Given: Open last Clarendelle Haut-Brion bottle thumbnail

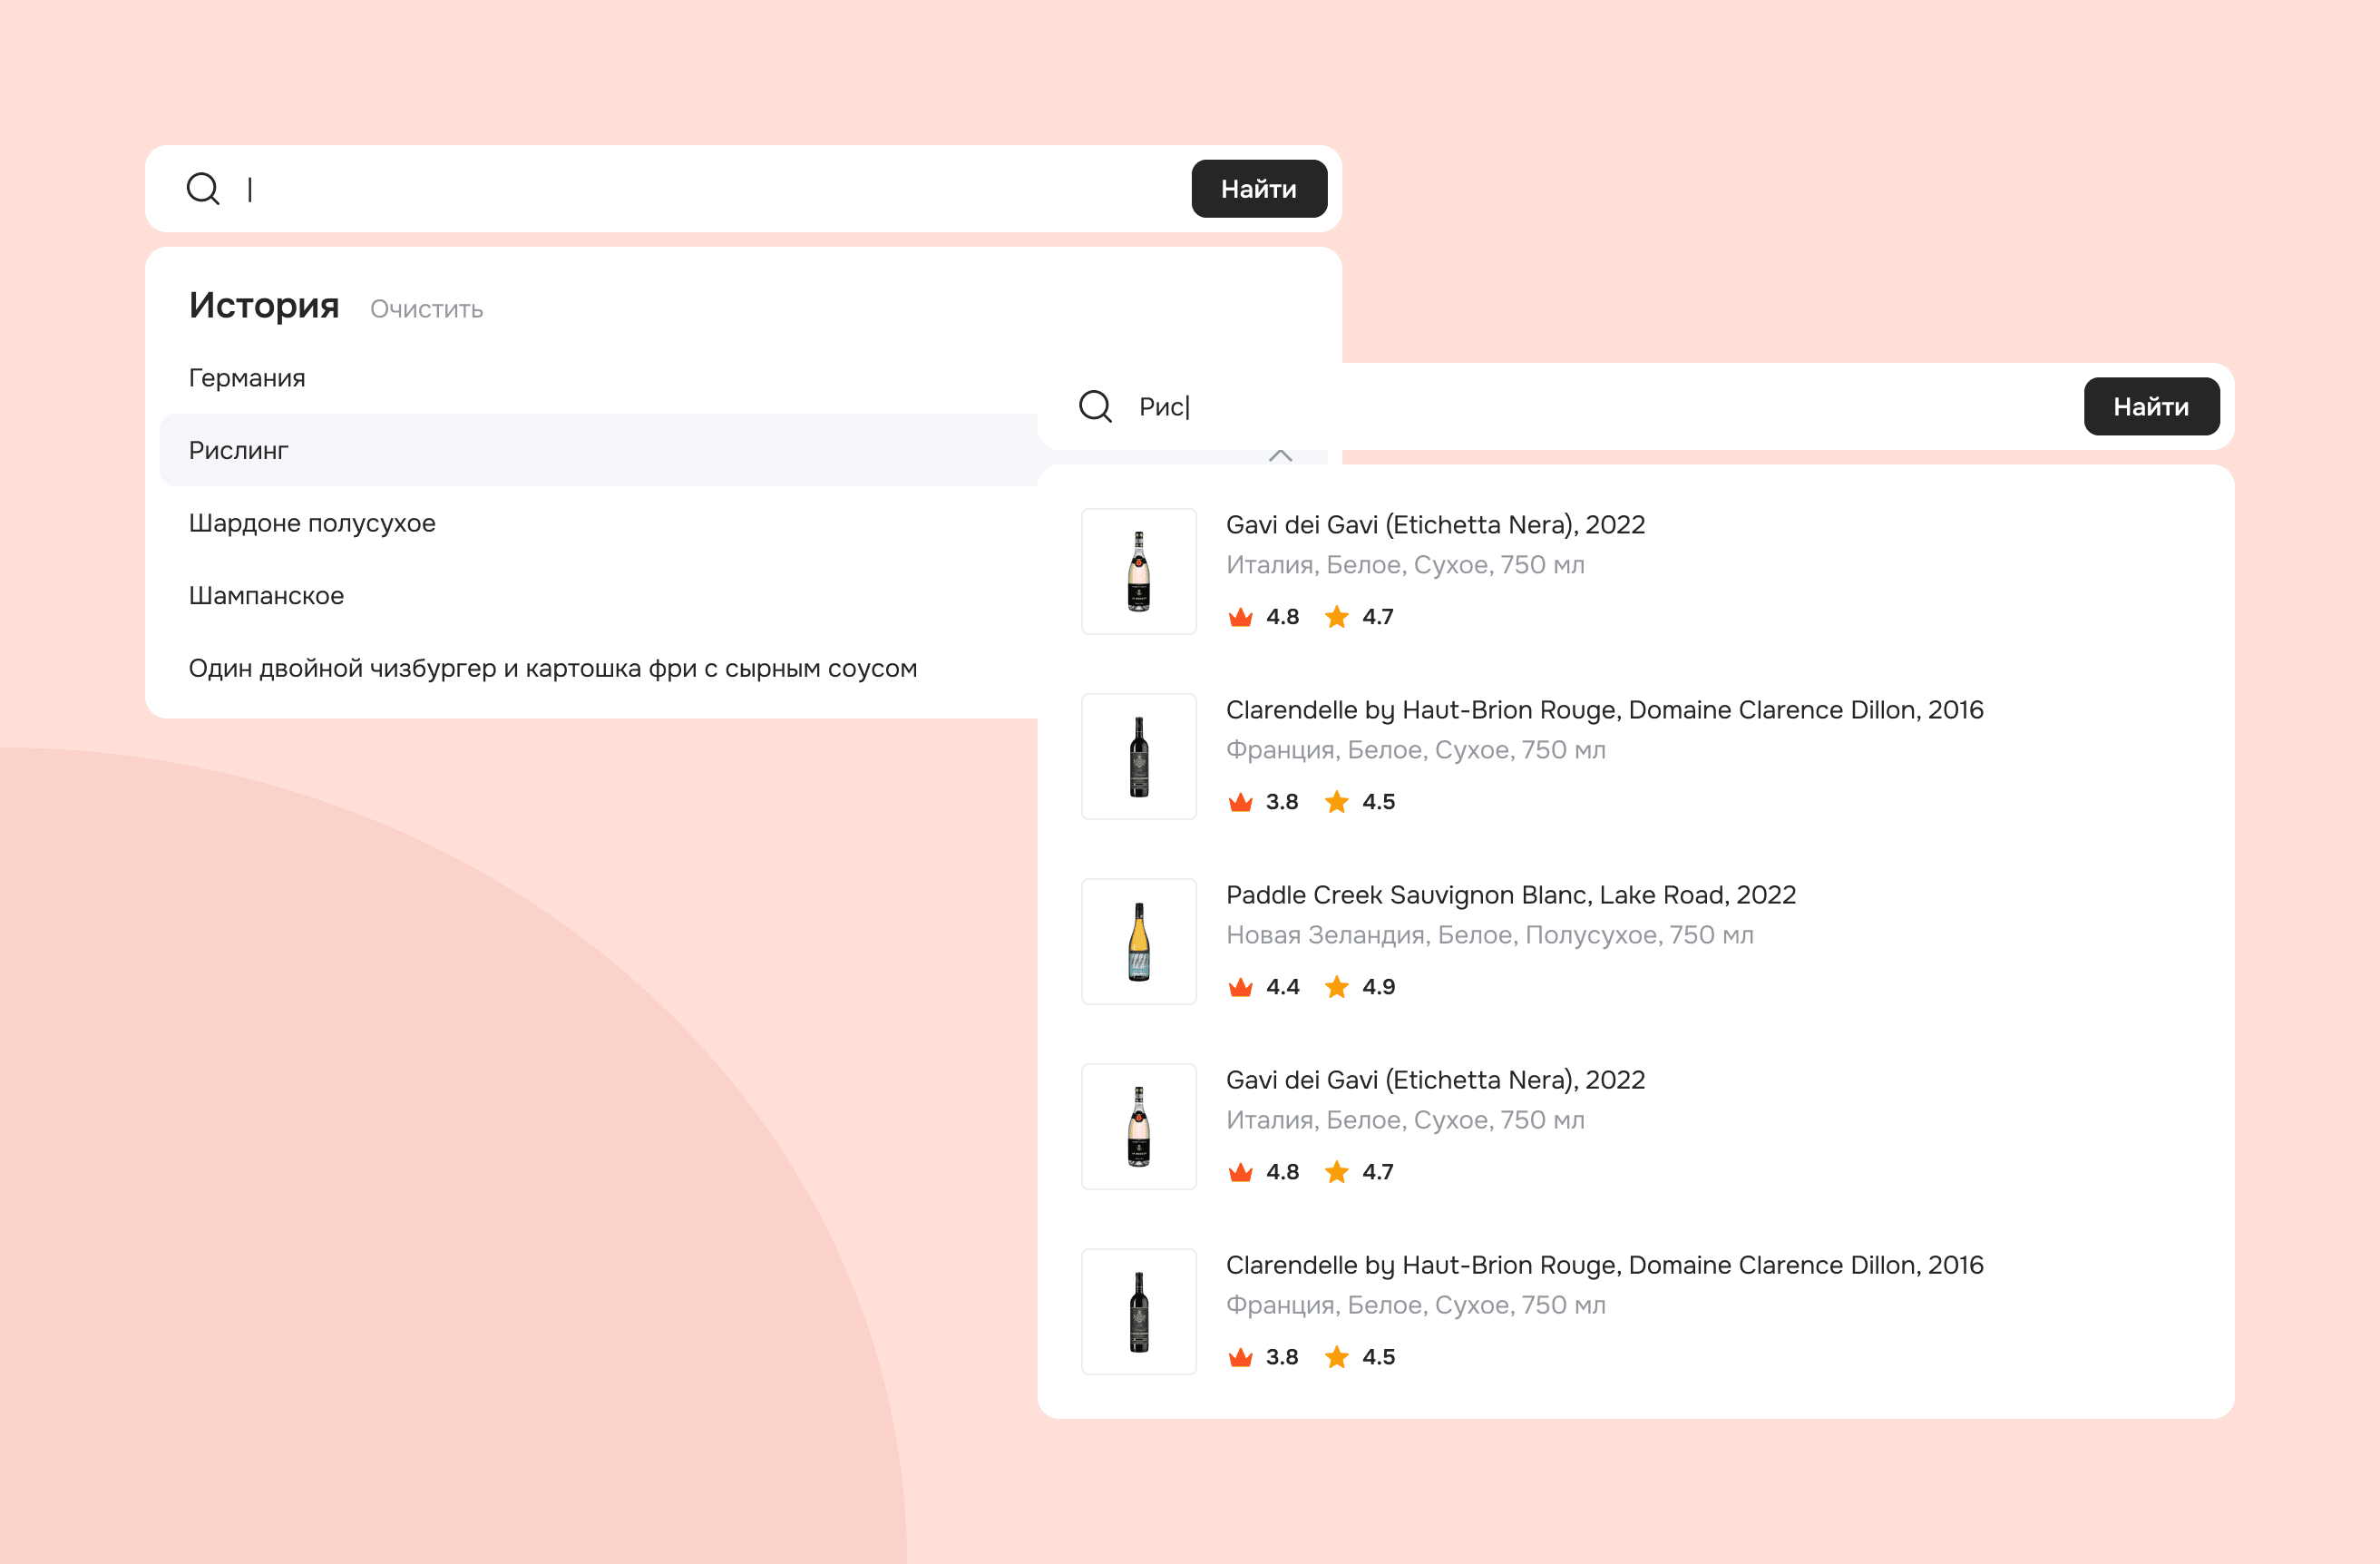Looking at the screenshot, I should point(1139,1311).
